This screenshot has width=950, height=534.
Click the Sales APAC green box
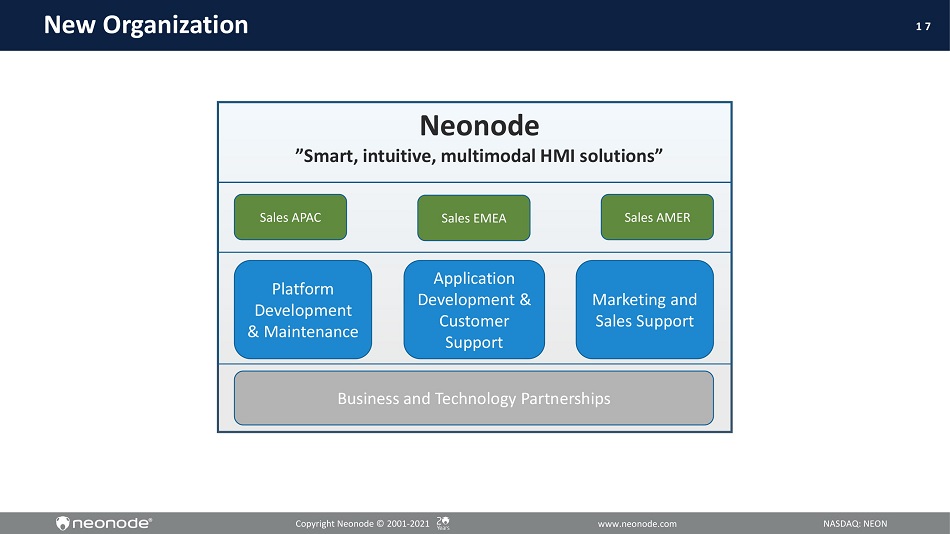[290, 217]
